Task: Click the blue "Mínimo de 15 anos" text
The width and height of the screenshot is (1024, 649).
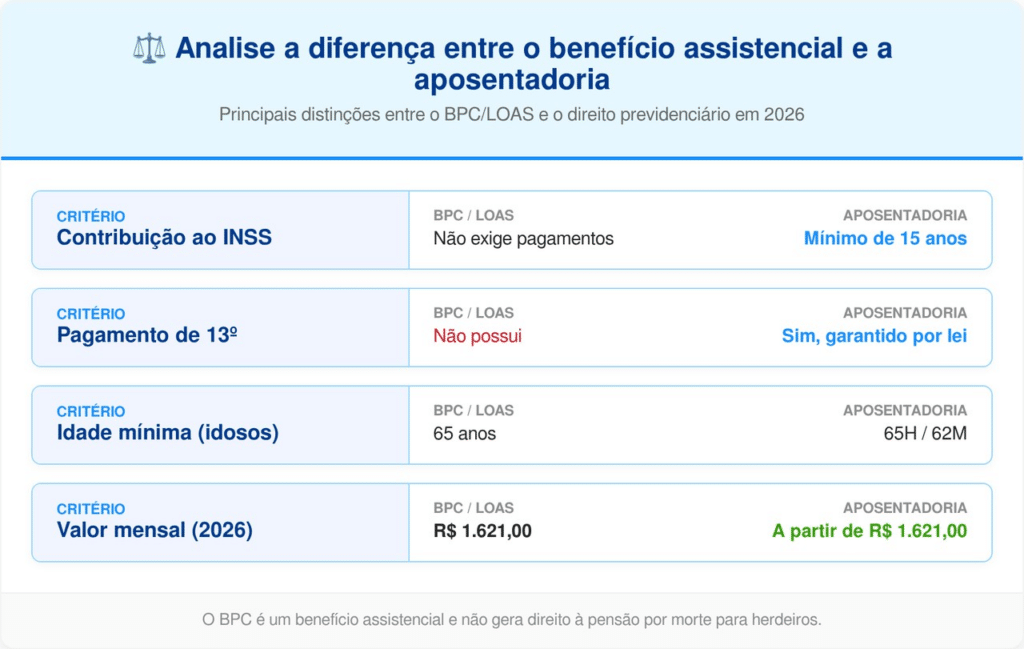Action: point(885,238)
